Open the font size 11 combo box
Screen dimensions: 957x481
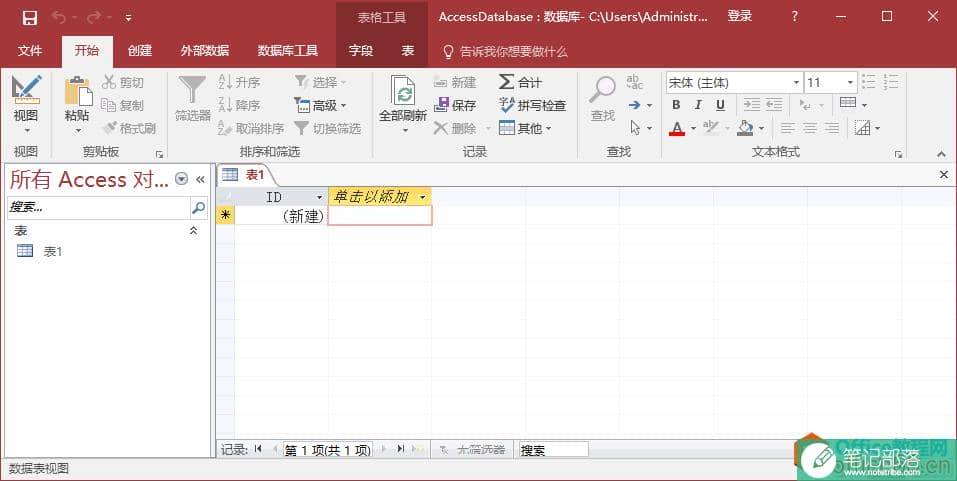(831, 82)
